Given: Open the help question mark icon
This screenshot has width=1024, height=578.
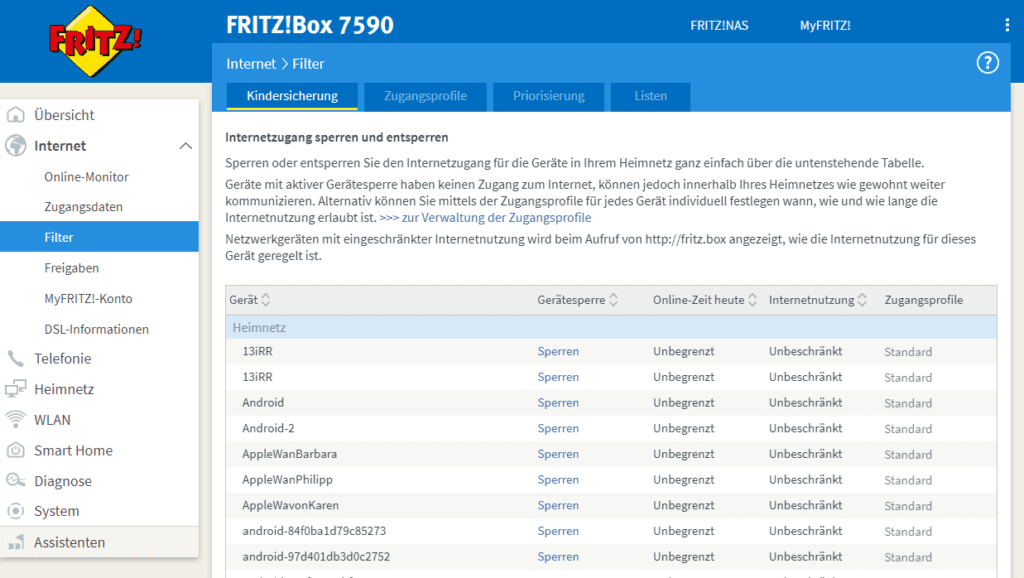Looking at the screenshot, I should tap(987, 63).
